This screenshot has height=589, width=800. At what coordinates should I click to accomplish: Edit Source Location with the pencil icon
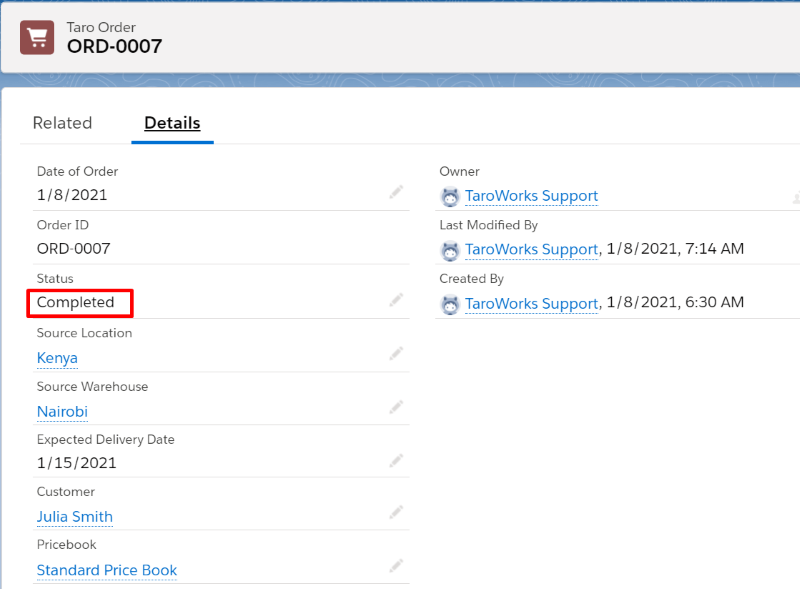(396, 352)
